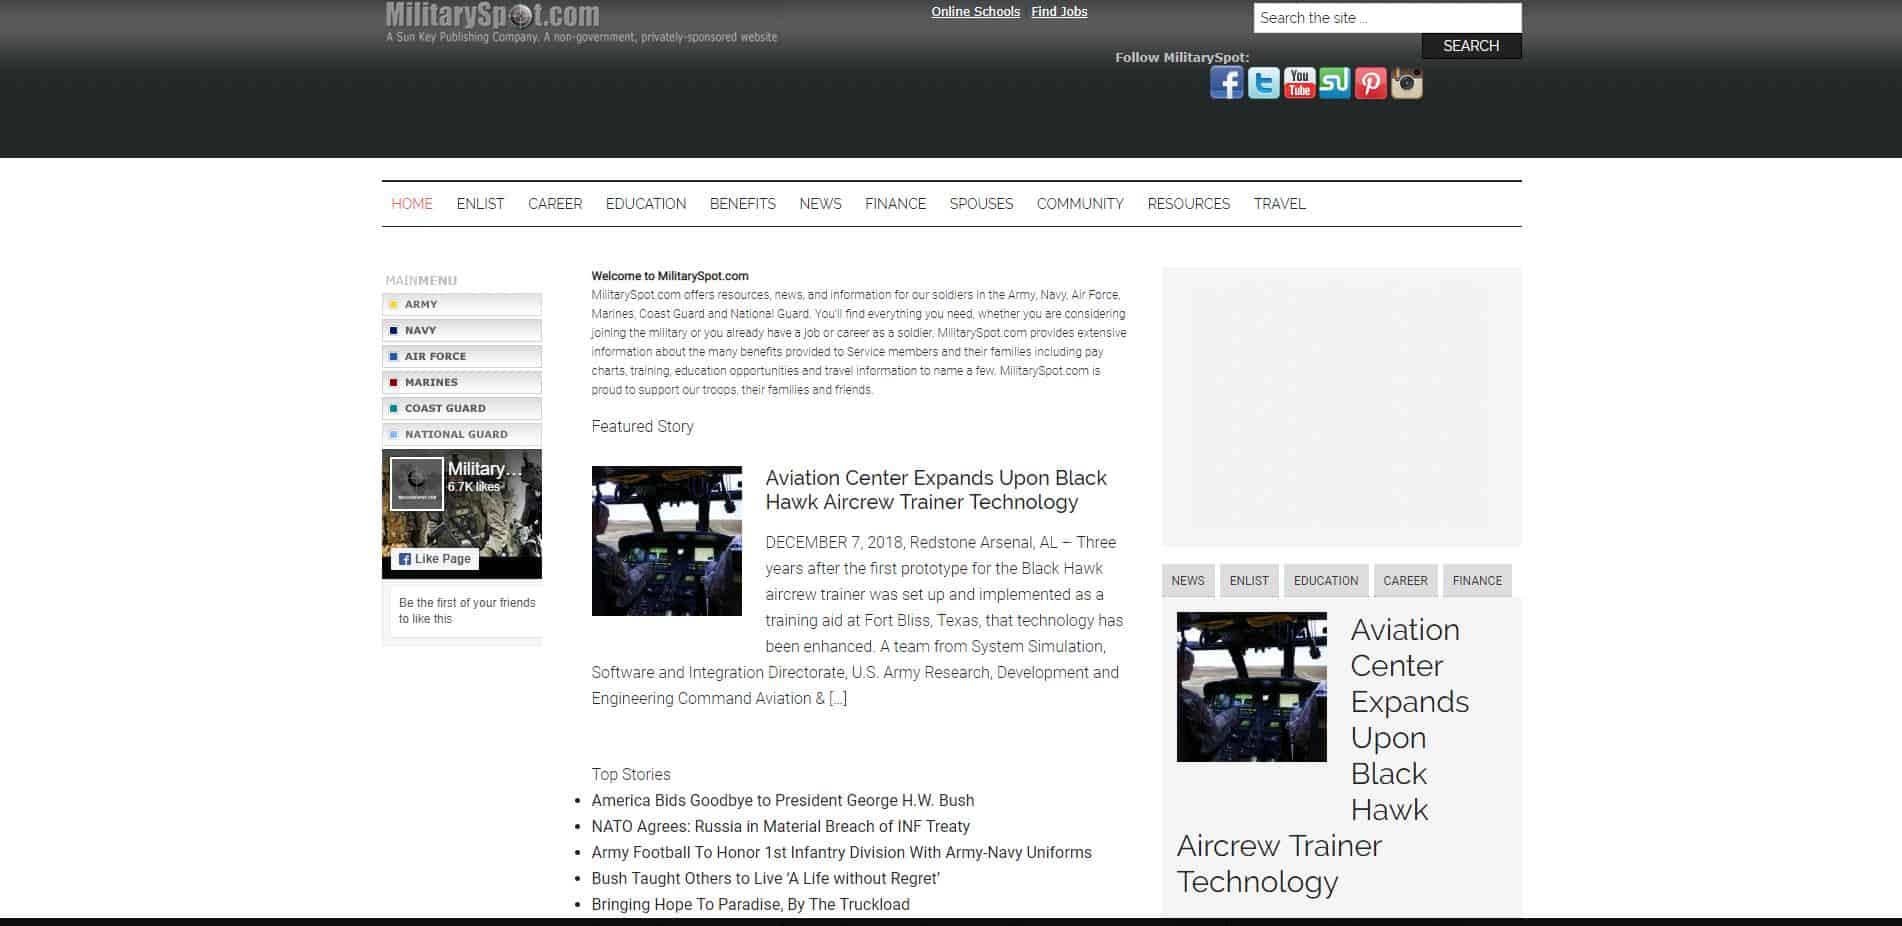Image resolution: width=1902 pixels, height=926 pixels.
Task: Open story Bush Taught Others to Live
Action: pyautogui.click(x=766, y=879)
